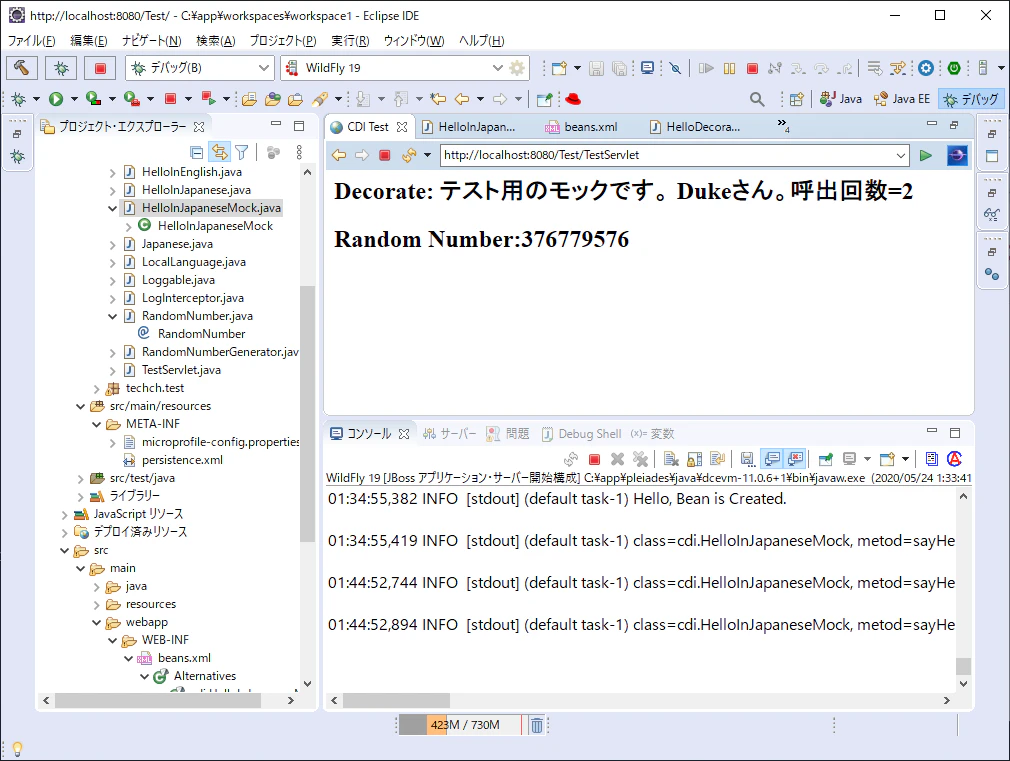Open the 編集(E) menu

tap(88, 41)
